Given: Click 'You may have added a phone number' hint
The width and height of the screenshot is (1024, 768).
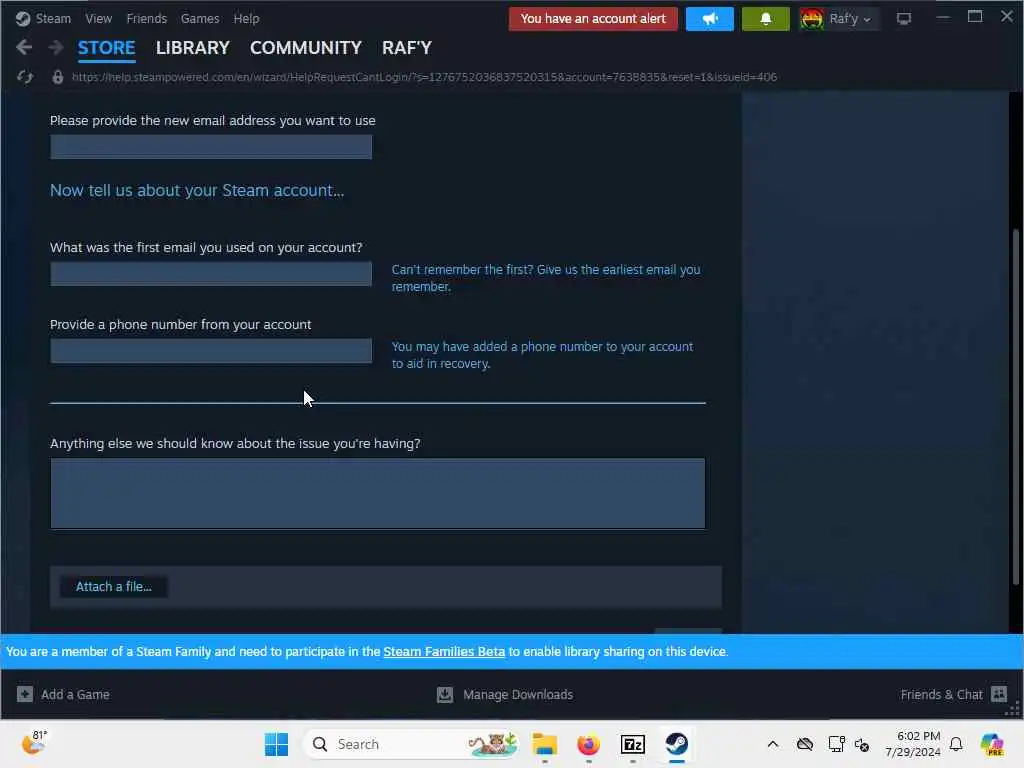Looking at the screenshot, I should (x=542, y=355).
